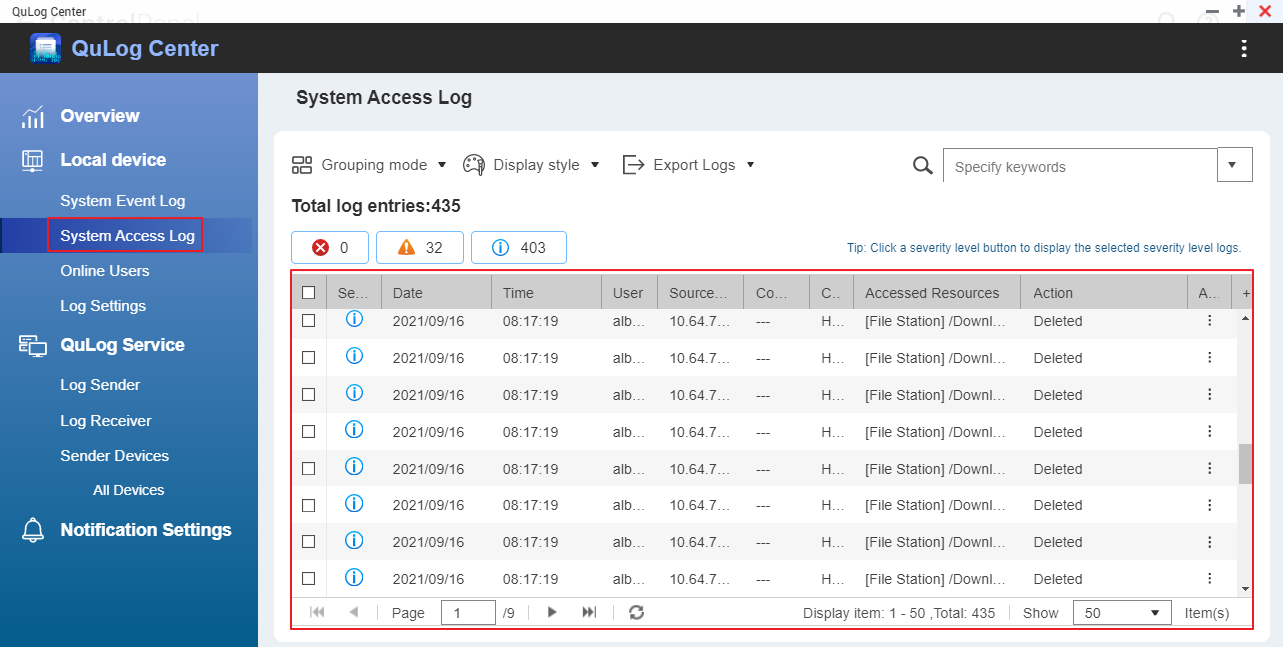This screenshot has height=647, width=1283.
Task: Open System Event Log in sidebar
Action: 122,201
